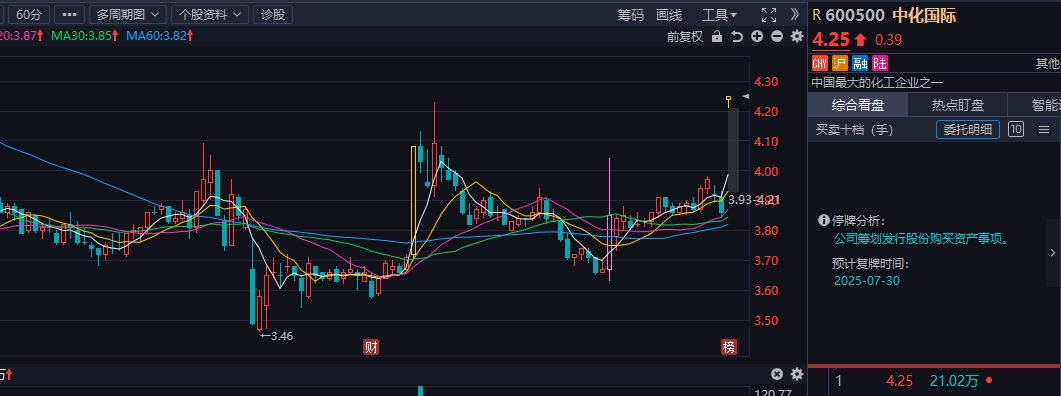Open the 多周期图 dropdown
The image size is (1061, 396).
[x=128, y=14]
